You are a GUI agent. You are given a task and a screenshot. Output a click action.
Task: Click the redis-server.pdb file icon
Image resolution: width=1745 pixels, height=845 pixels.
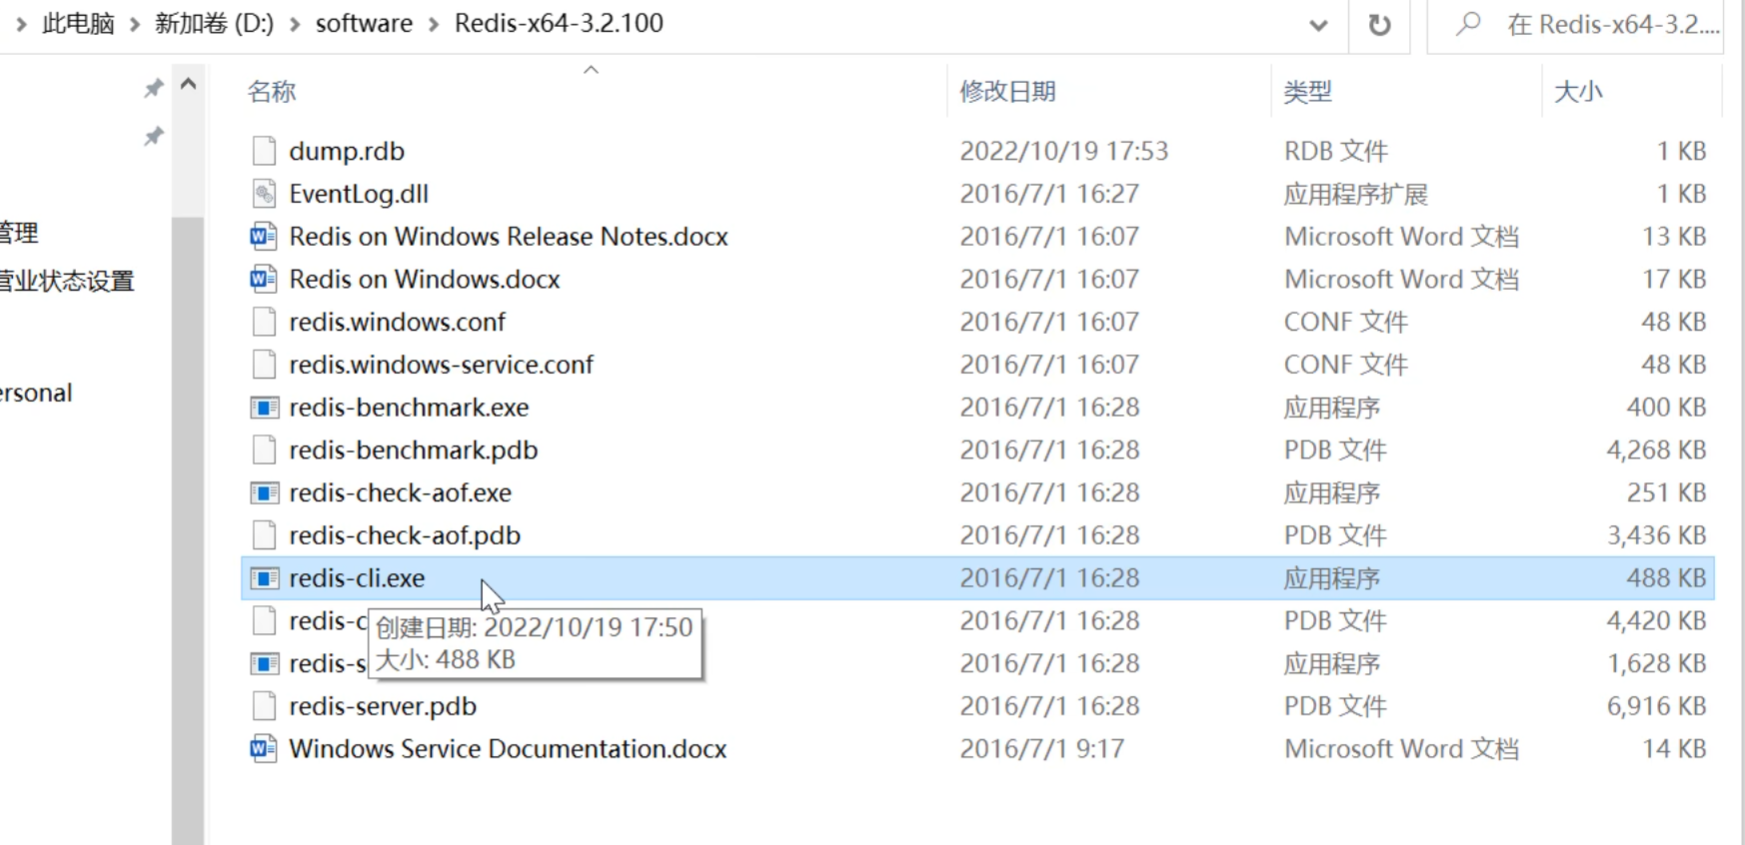pyautogui.click(x=264, y=706)
